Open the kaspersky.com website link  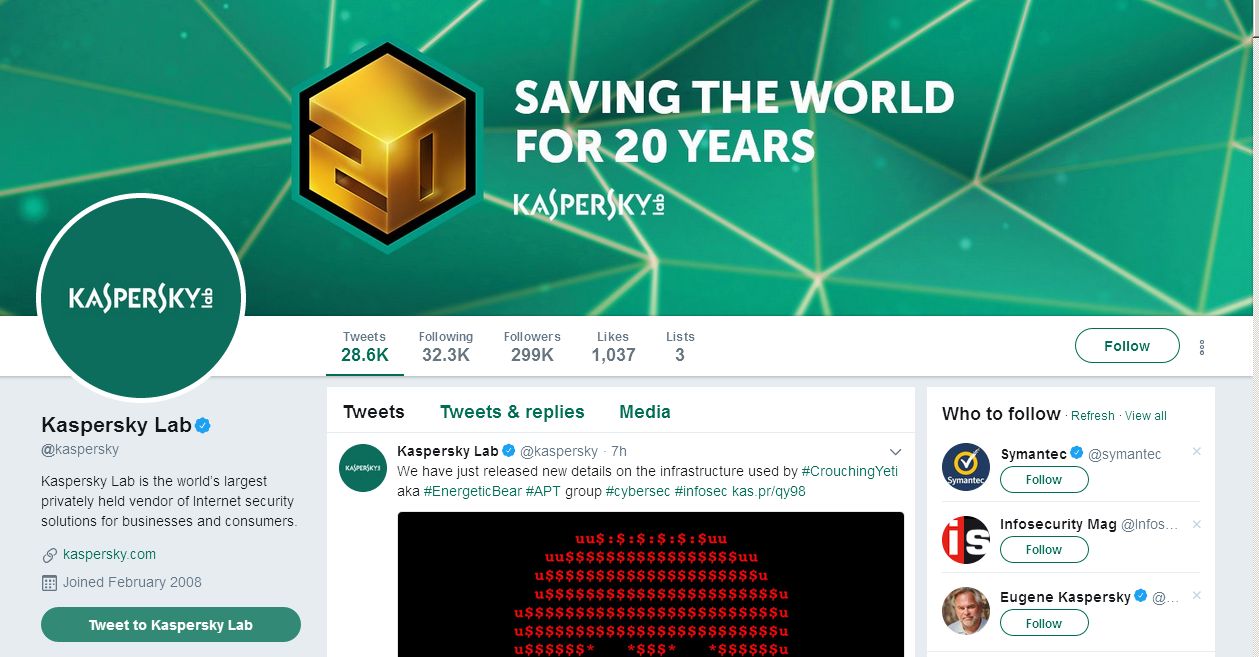click(x=109, y=554)
